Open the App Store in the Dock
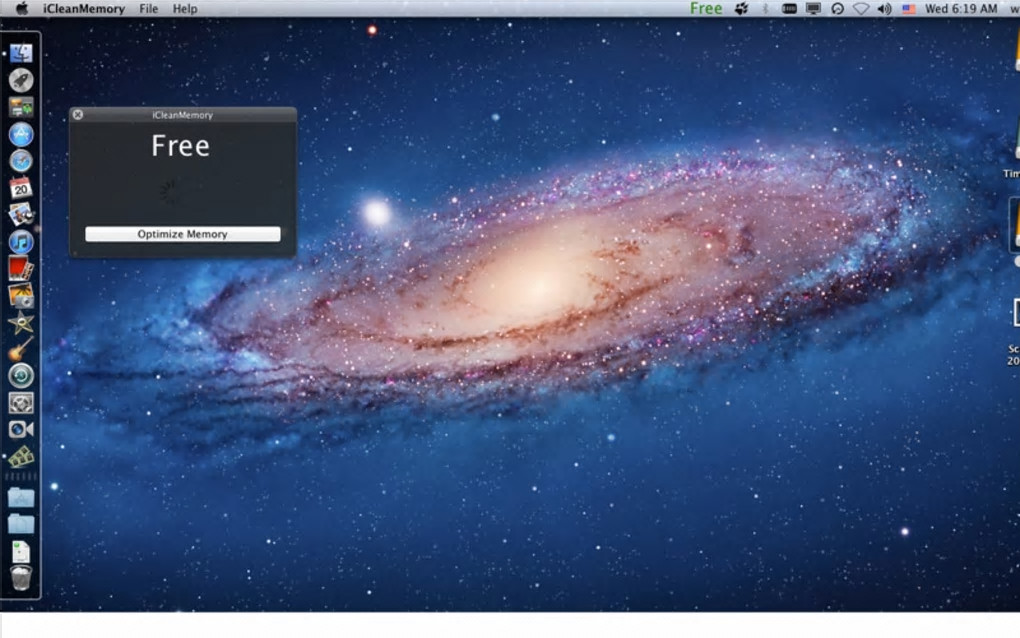The height and width of the screenshot is (638, 1020). click(21, 134)
